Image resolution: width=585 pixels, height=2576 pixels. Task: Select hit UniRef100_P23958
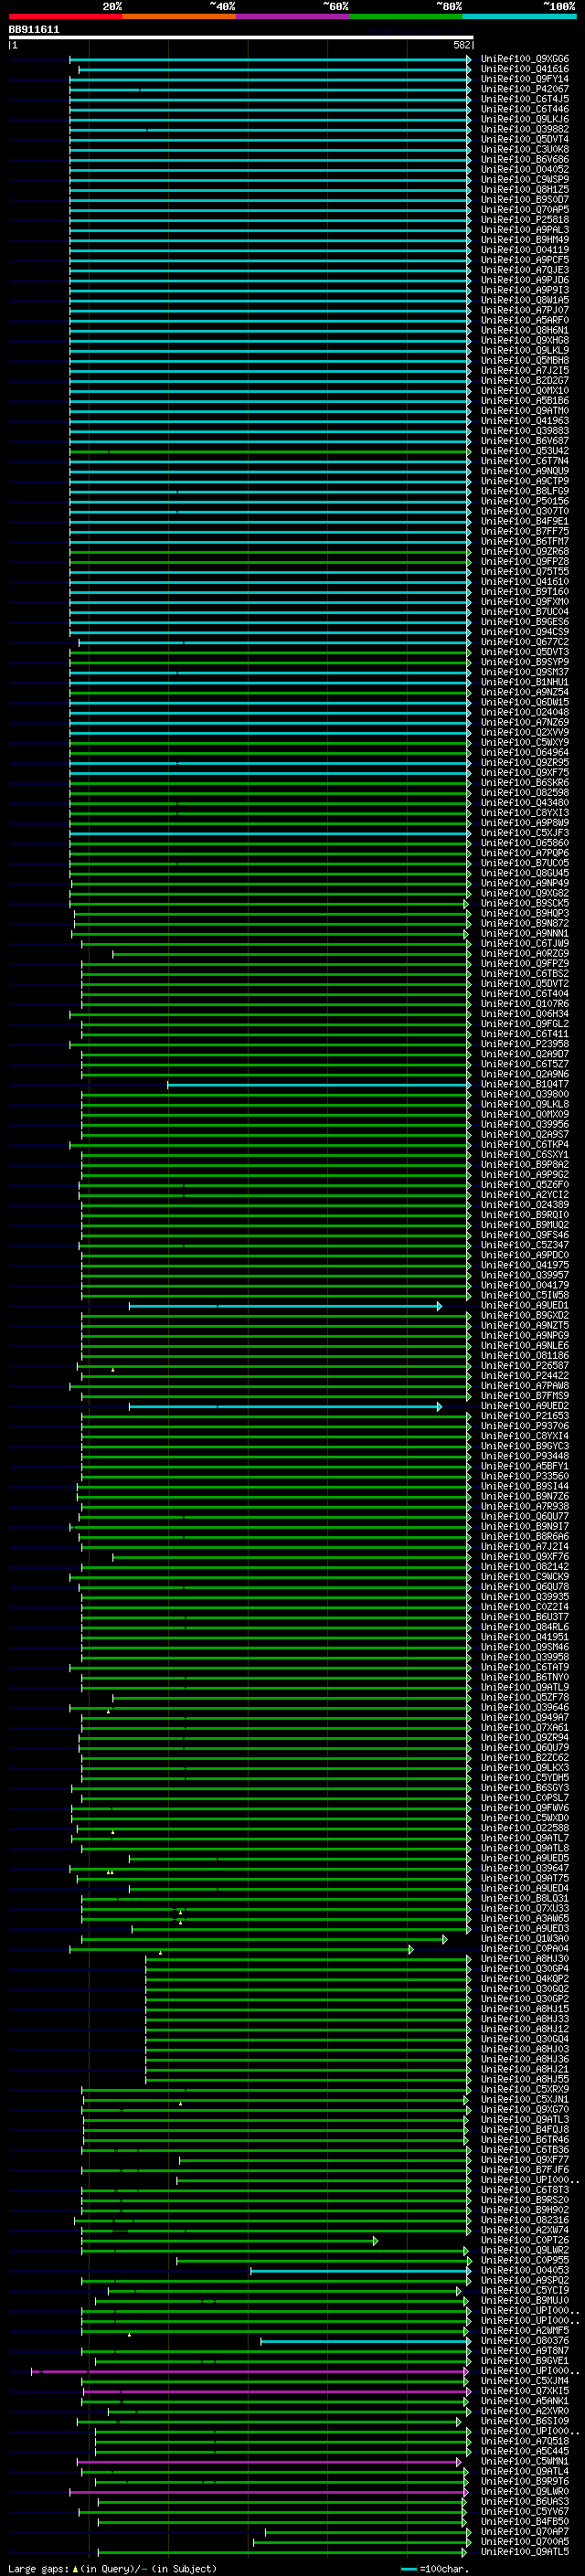524,1044
